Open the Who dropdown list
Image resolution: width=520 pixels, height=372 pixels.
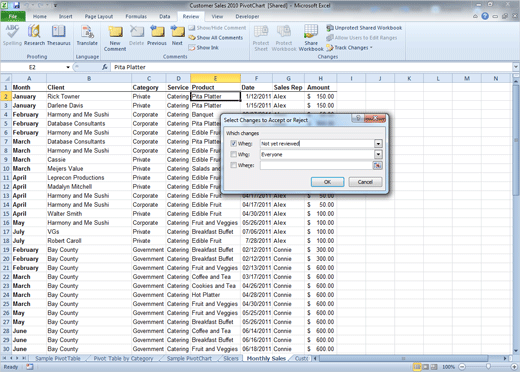(x=378, y=154)
